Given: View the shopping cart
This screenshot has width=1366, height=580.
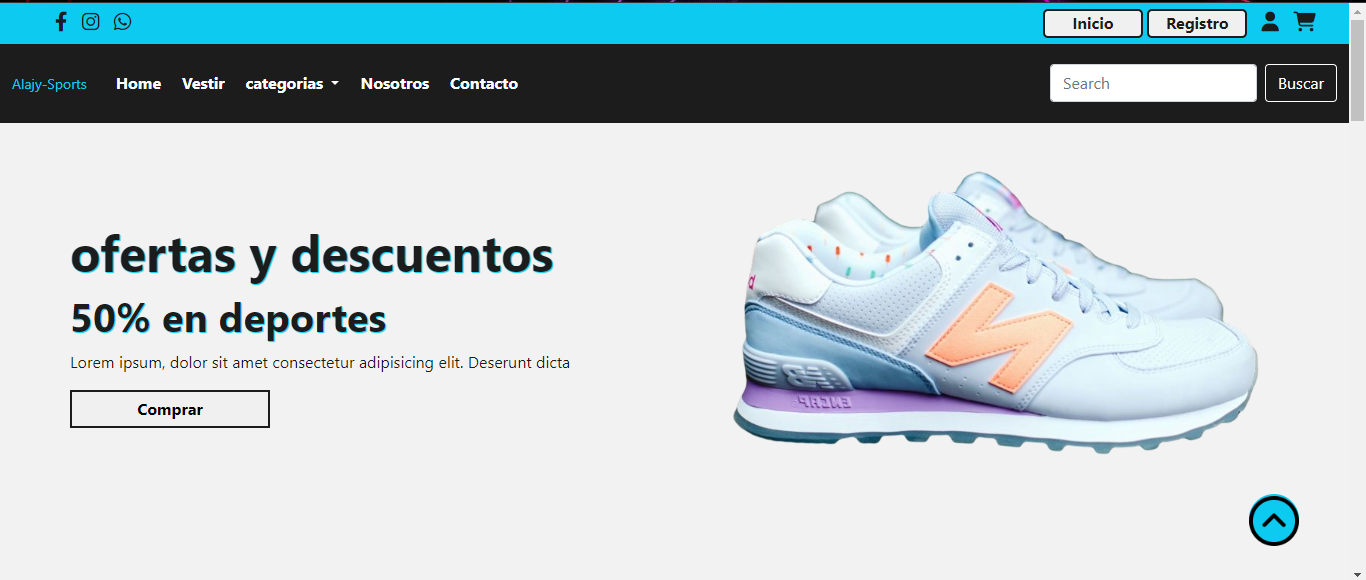Looking at the screenshot, I should (x=1305, y=22).
